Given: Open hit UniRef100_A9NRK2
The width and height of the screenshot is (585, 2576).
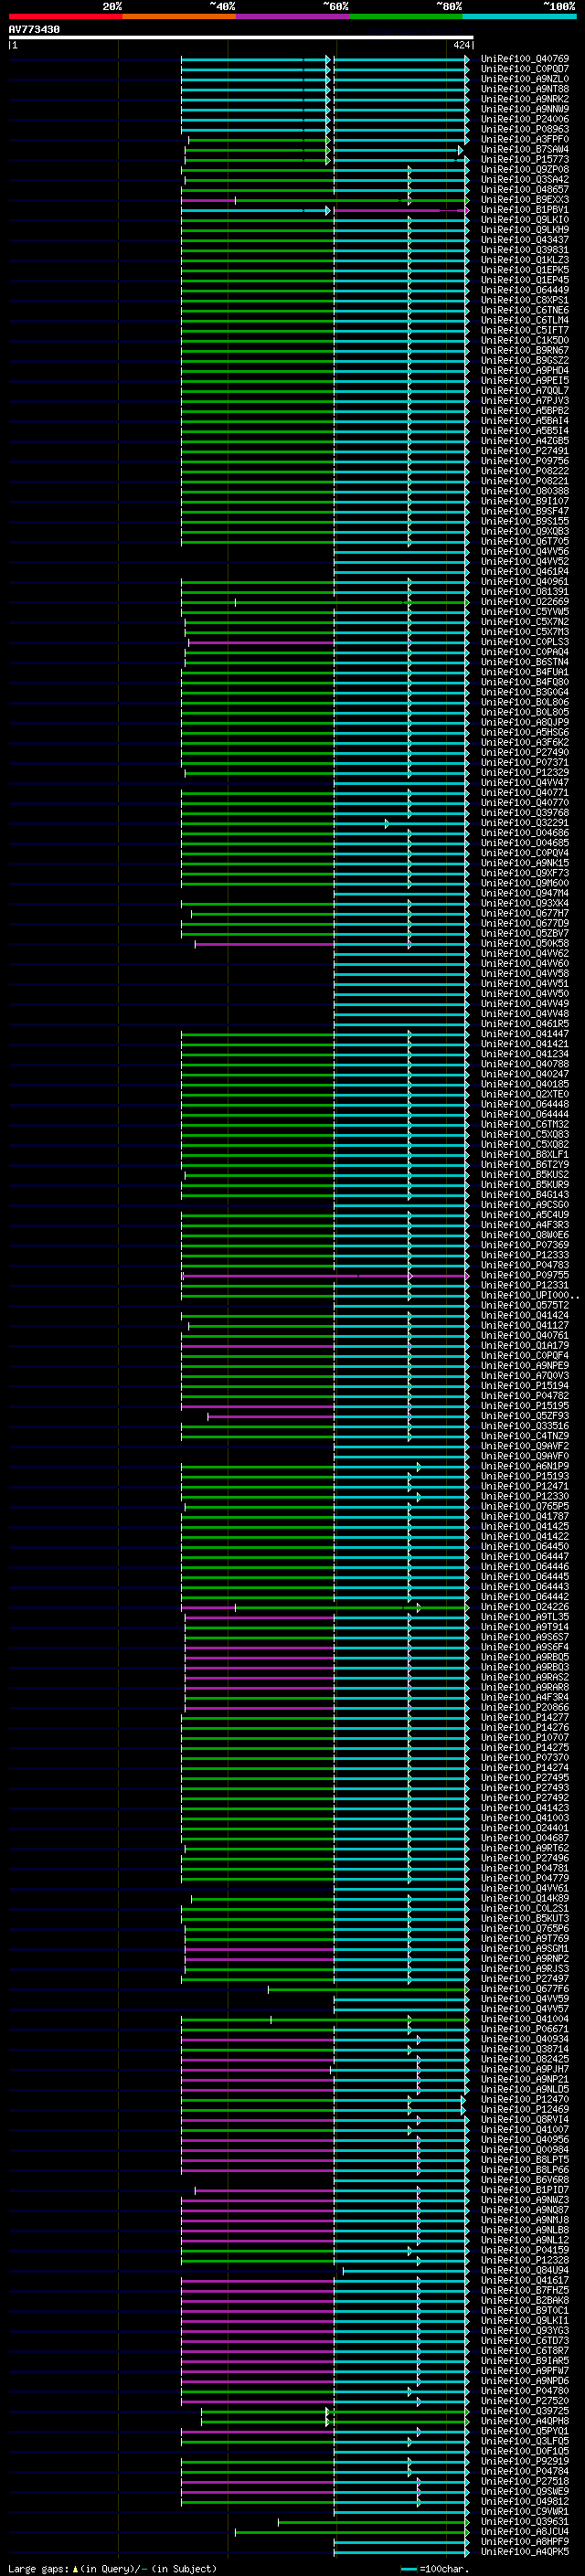Looking at the screenshot, I should [x=525, y=99].
